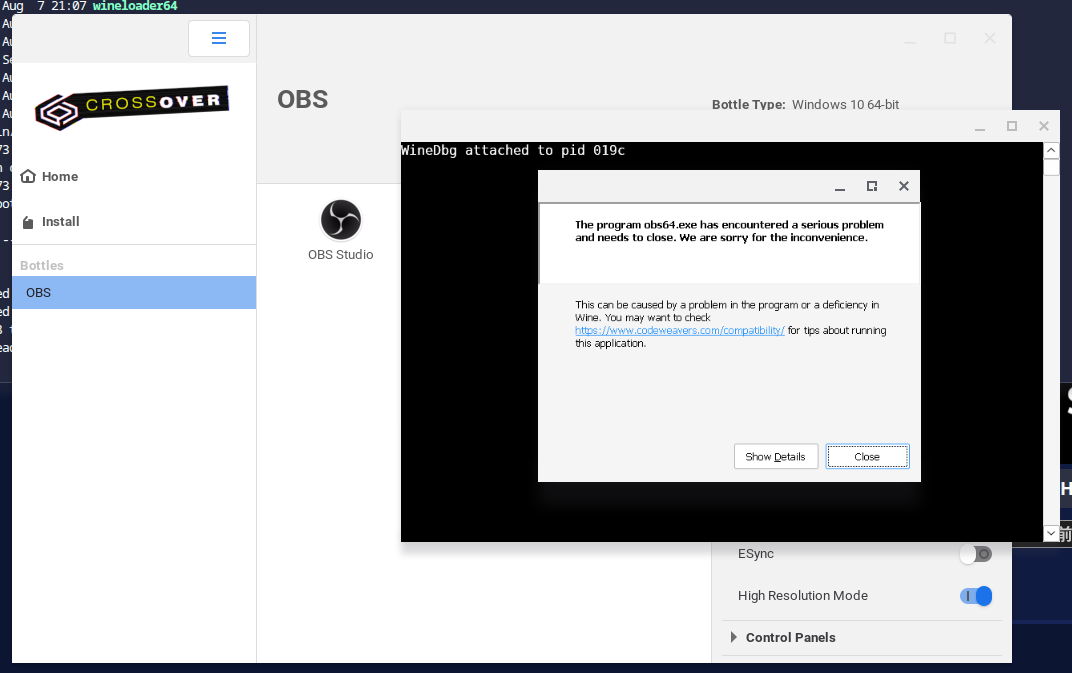
Task: Maximize the CrossOver window
Action: pos(950,39)
